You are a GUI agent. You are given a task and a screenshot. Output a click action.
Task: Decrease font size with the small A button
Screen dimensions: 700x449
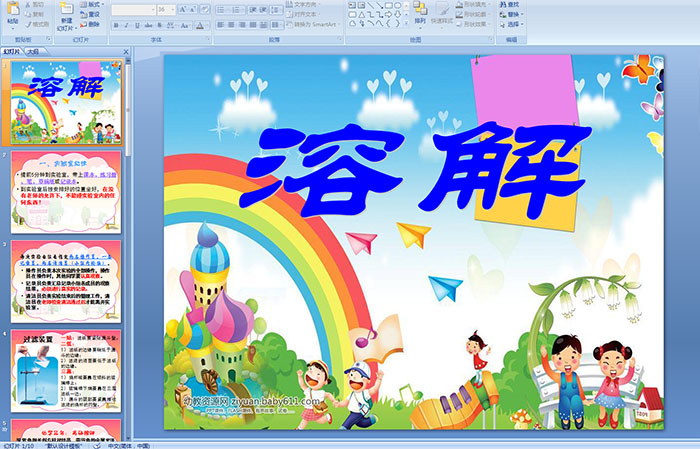coord(193,9)
